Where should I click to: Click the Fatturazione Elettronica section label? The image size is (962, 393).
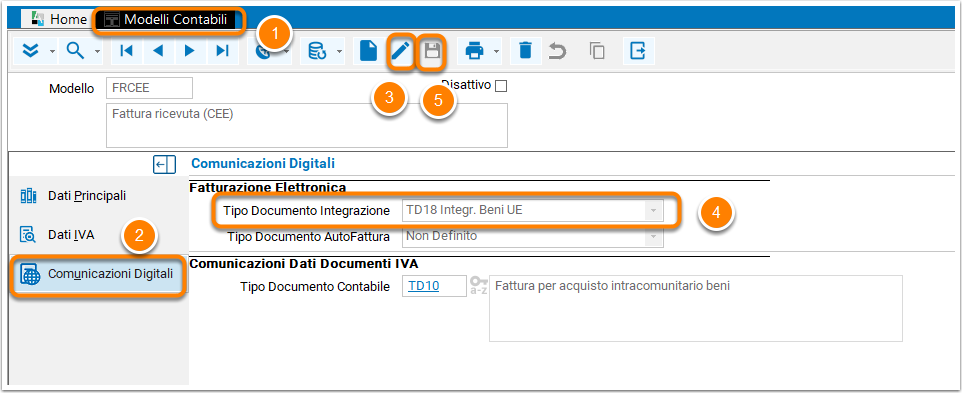(x=268, y=187)
